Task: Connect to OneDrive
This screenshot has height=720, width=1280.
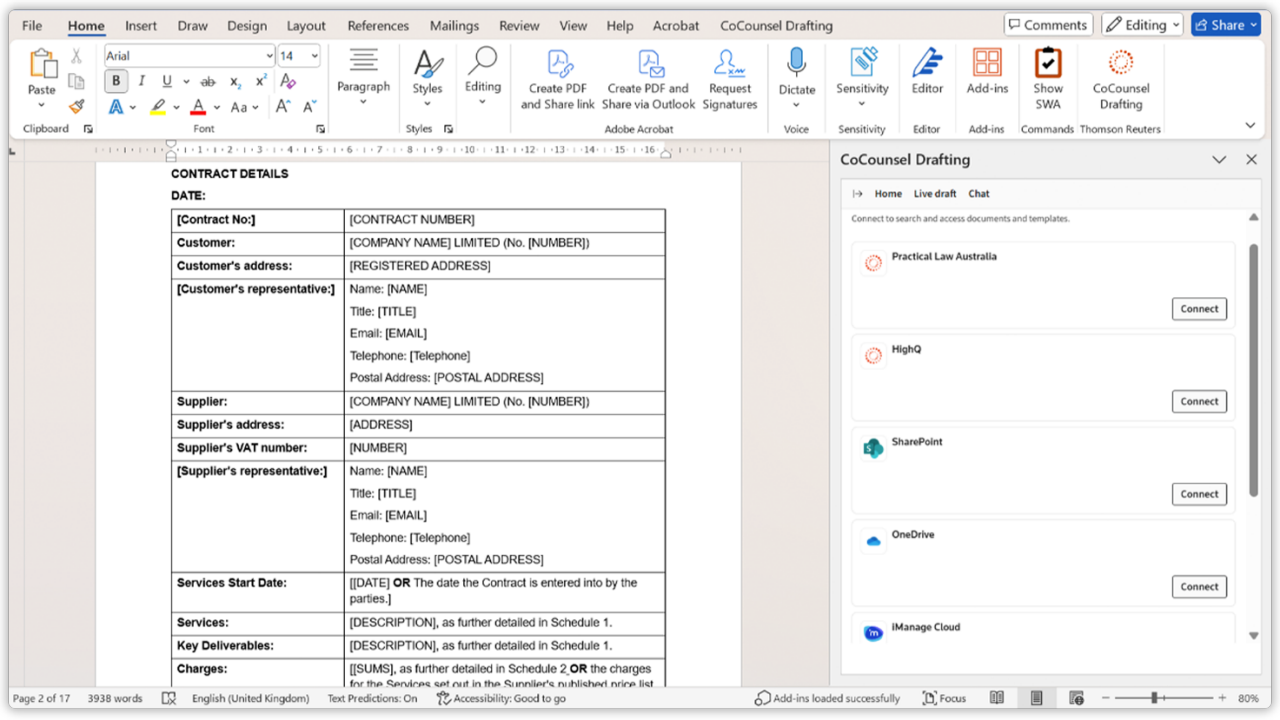Action: 1199,587
